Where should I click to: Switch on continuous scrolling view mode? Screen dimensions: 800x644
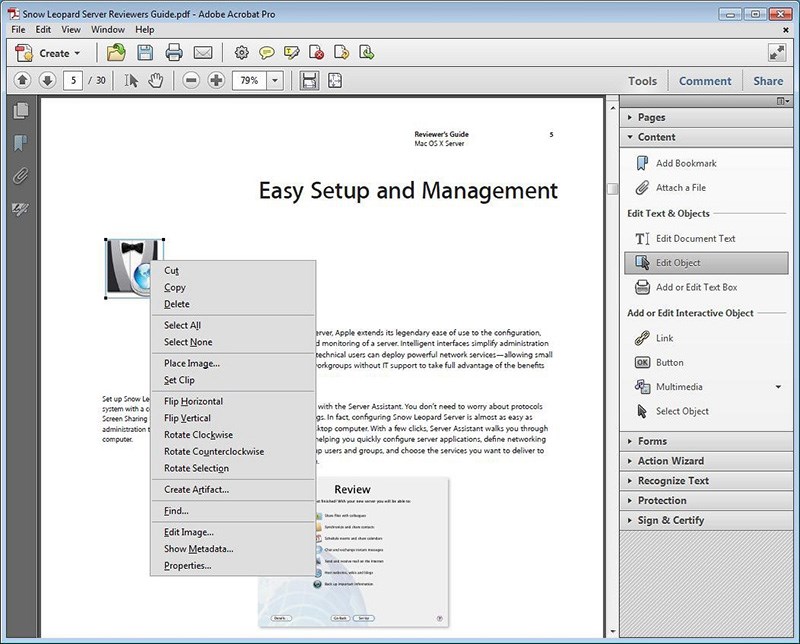(334, 80)
